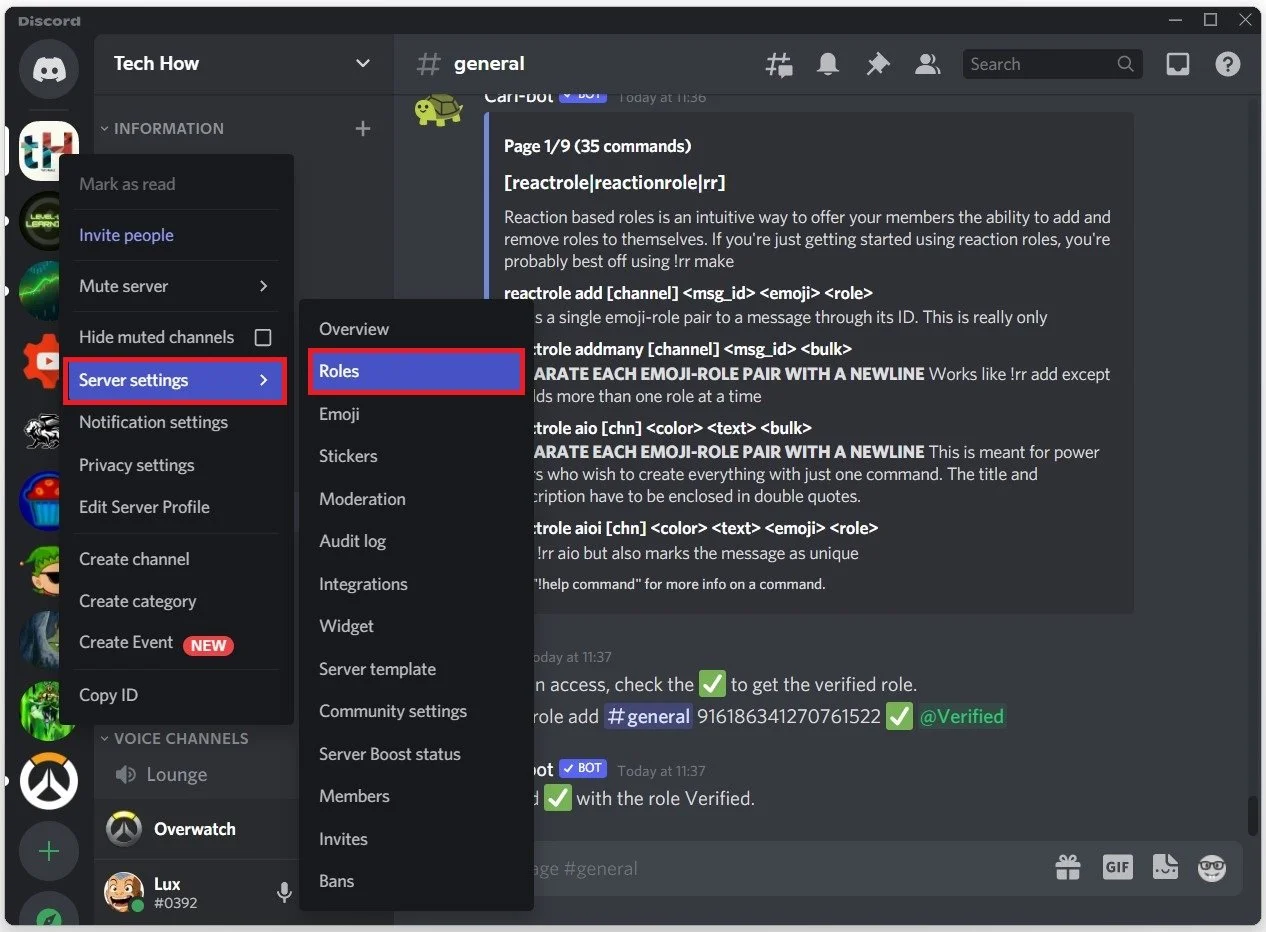Open Invites entry in submenu

[416, 839]
